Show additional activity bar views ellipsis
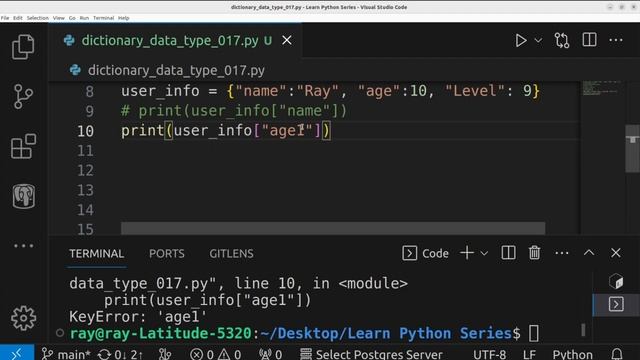This screenshot has height=360, width=640. coord(24,246)
